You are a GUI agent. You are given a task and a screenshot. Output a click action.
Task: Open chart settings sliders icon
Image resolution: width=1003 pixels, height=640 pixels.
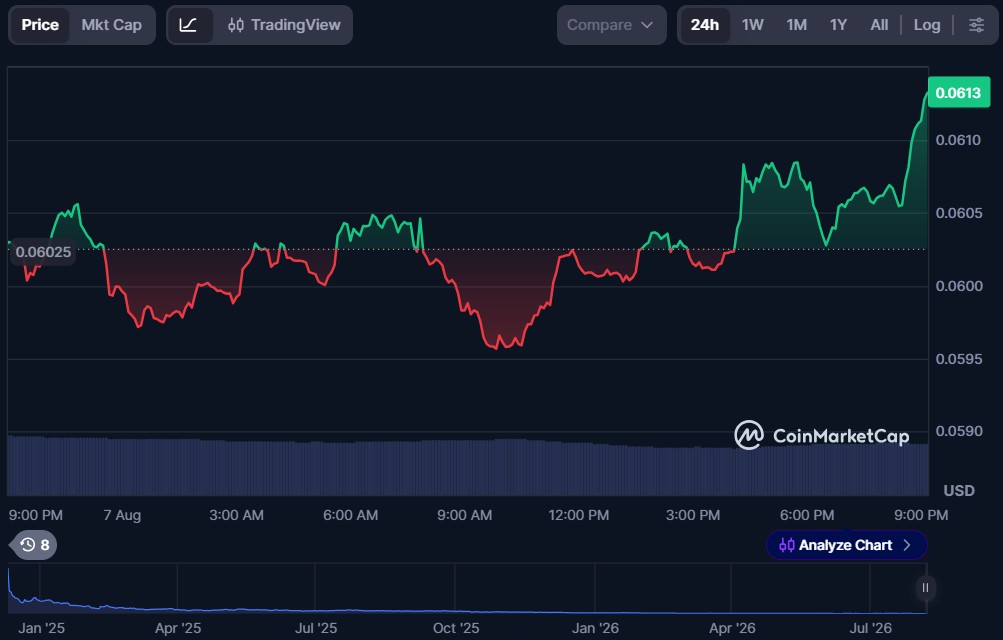click(x=976, y=25)
